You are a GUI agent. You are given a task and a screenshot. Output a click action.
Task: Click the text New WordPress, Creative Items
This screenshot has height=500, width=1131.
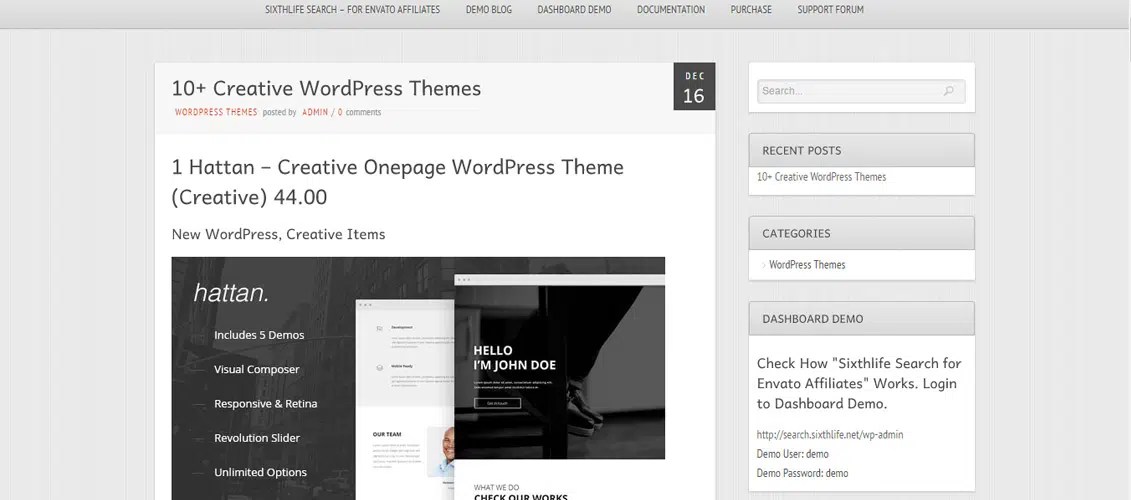278,234
